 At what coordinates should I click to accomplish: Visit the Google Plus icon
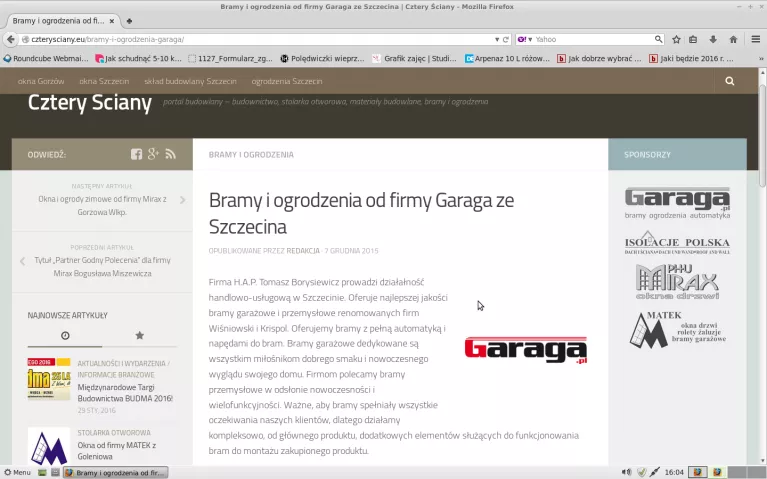(x=154, y=154)
